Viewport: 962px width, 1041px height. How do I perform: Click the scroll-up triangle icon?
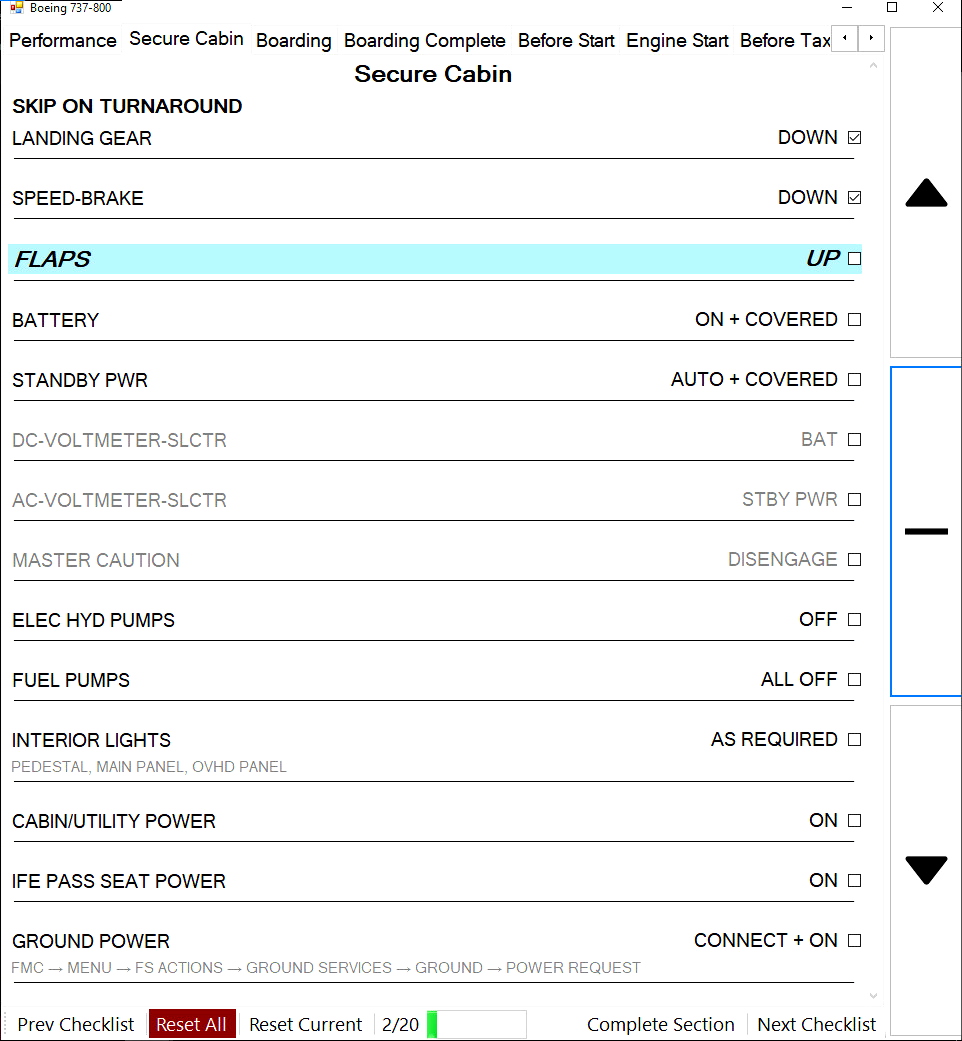click(925, 193)
